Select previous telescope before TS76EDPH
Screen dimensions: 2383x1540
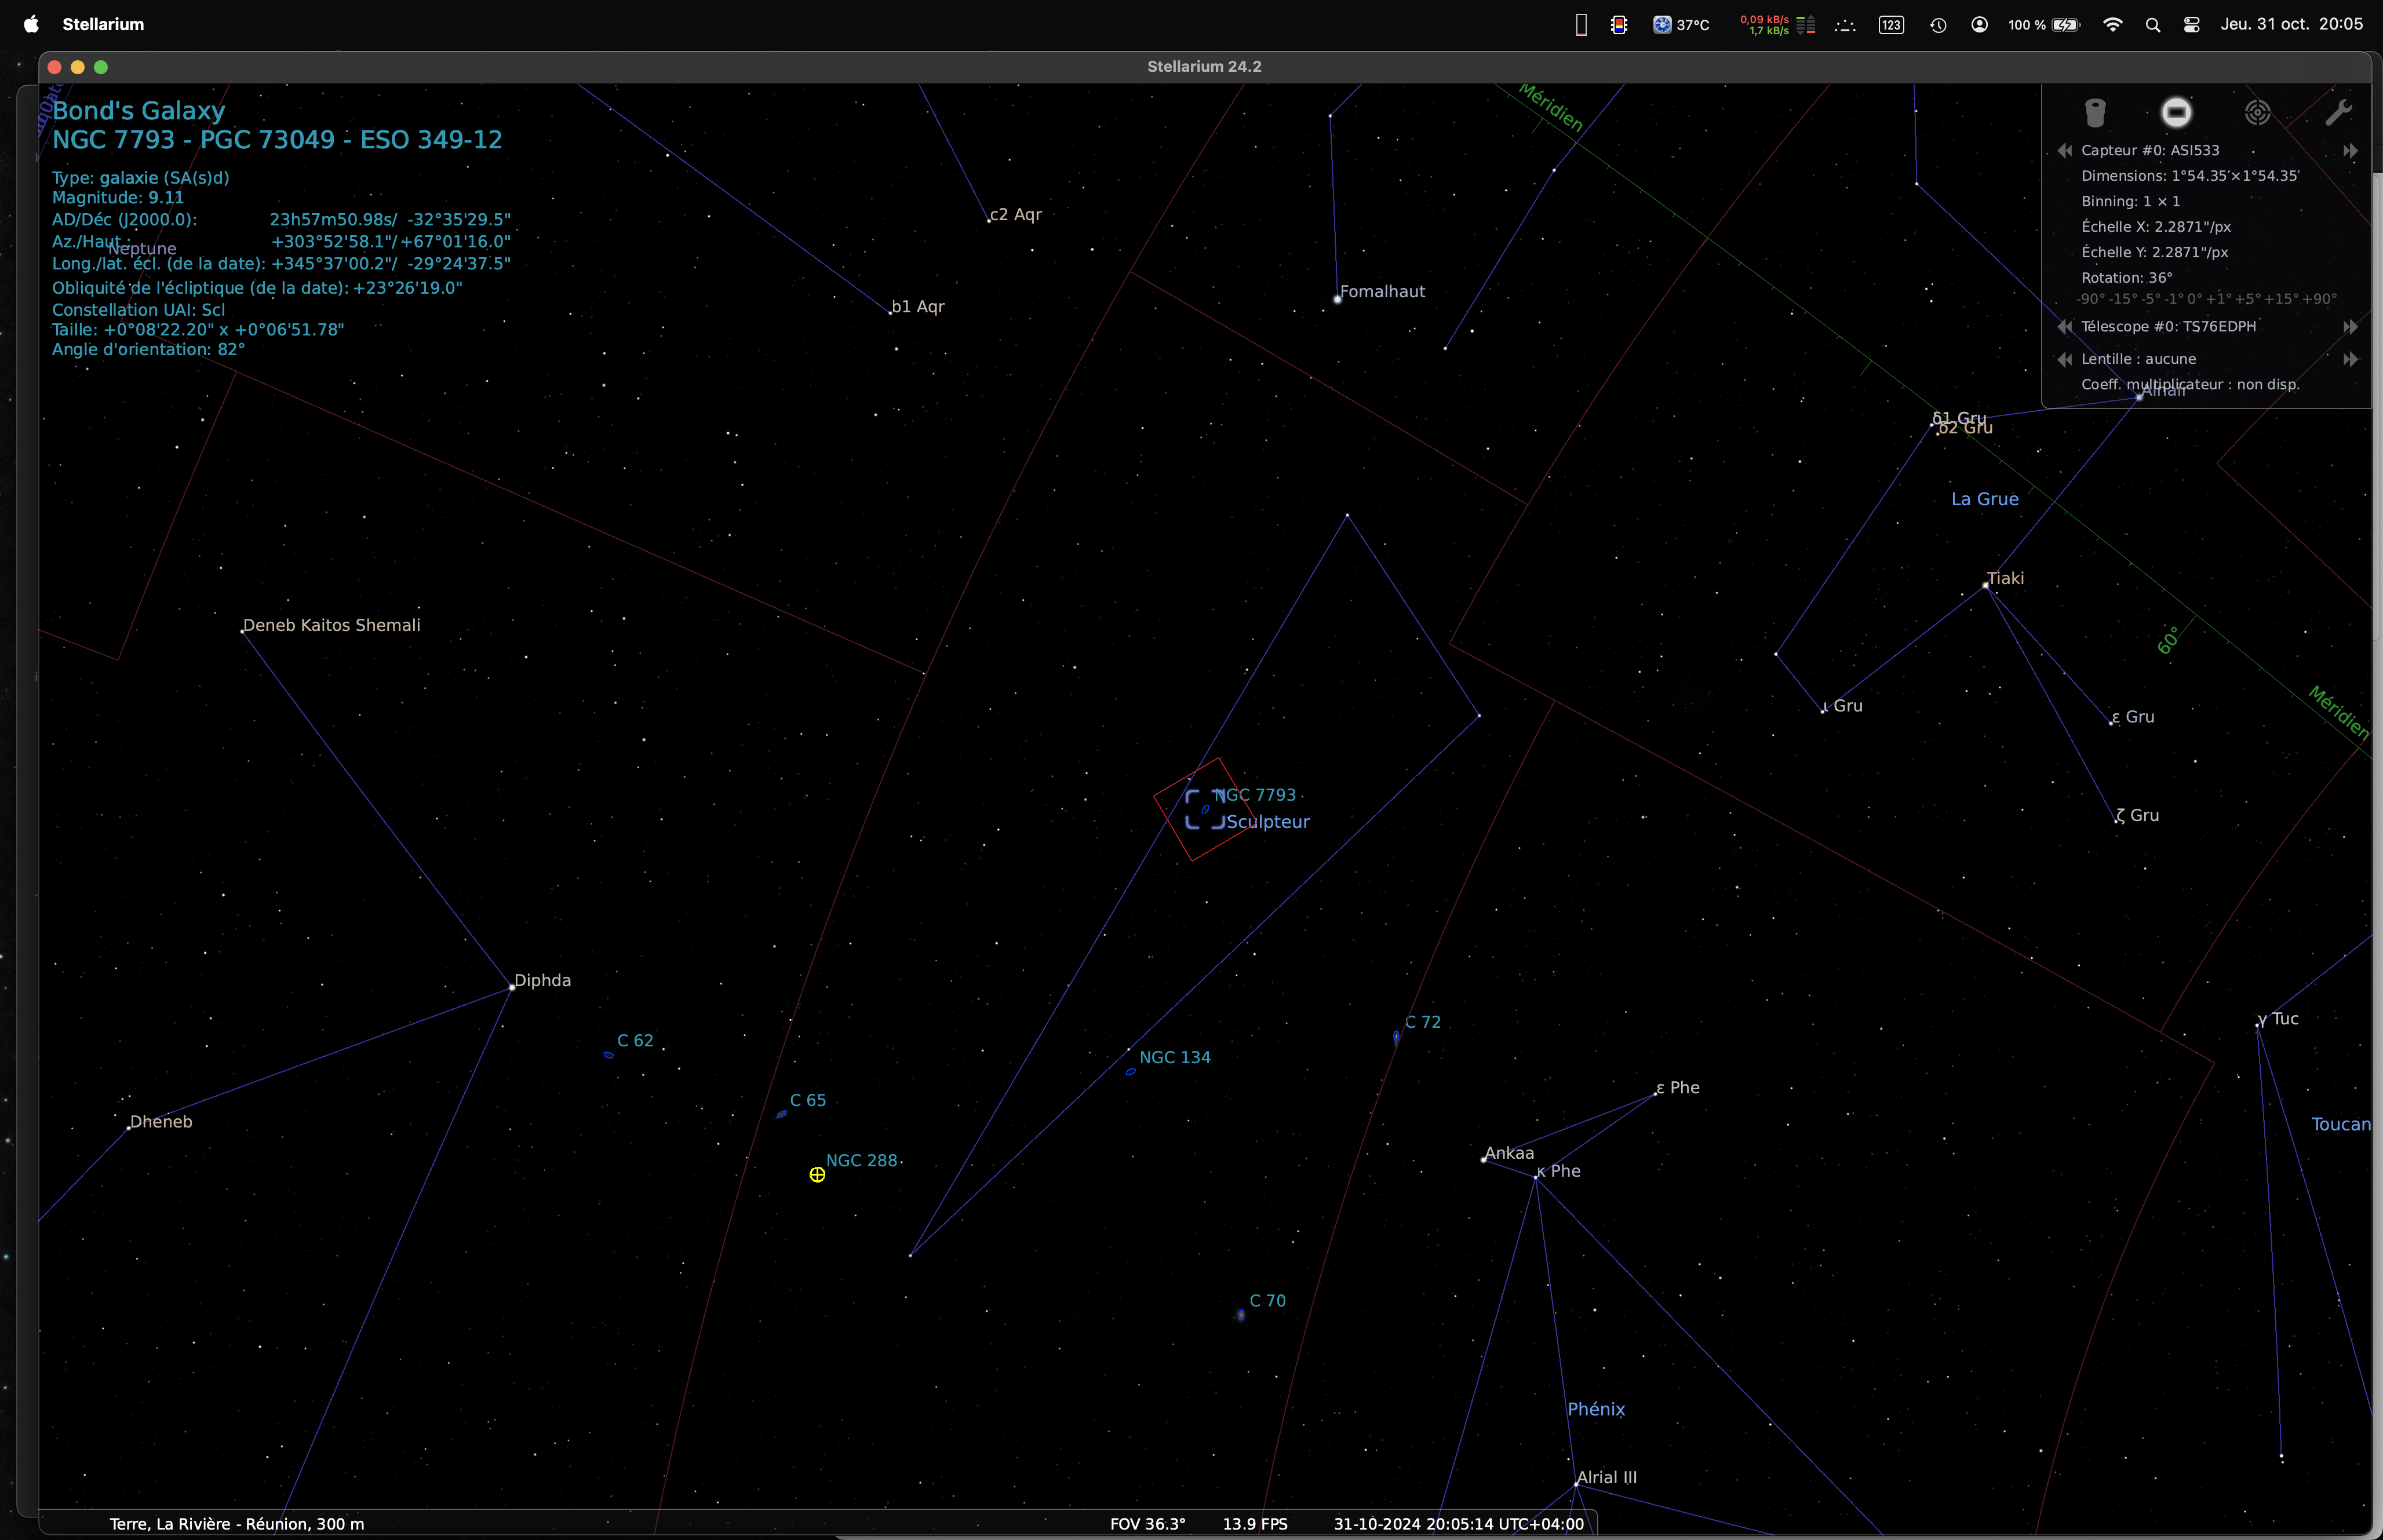pyautogui.click(x=2065, y=327)
